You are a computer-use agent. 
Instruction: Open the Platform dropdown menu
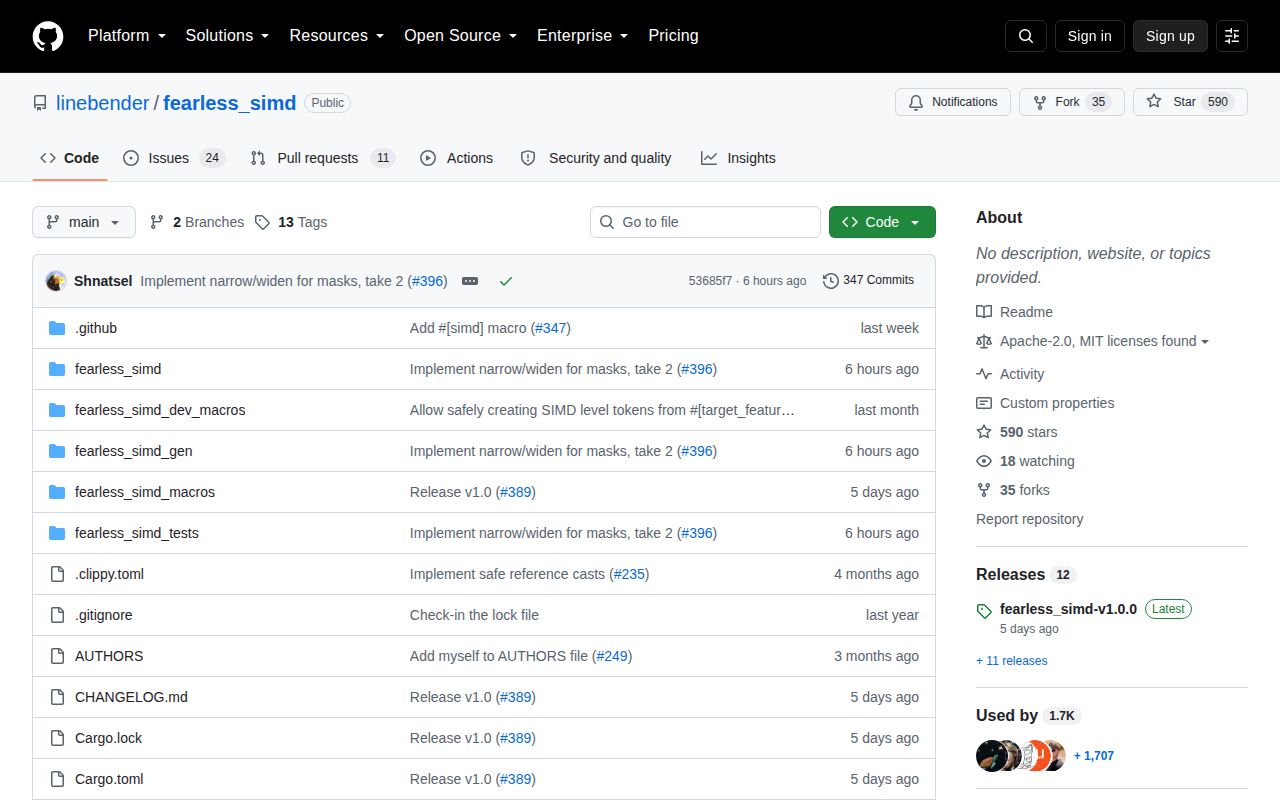127,36
